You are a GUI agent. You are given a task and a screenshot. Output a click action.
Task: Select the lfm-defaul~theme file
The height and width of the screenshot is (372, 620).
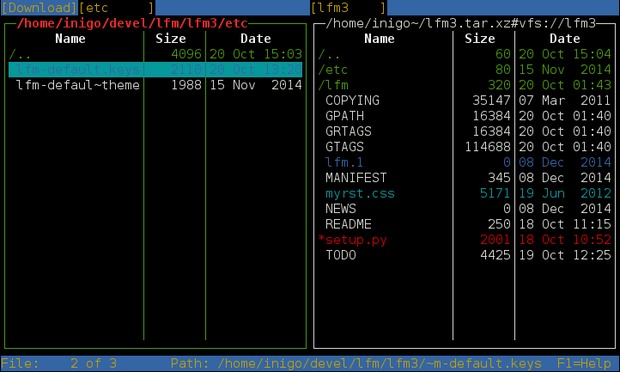click(155, 85)
